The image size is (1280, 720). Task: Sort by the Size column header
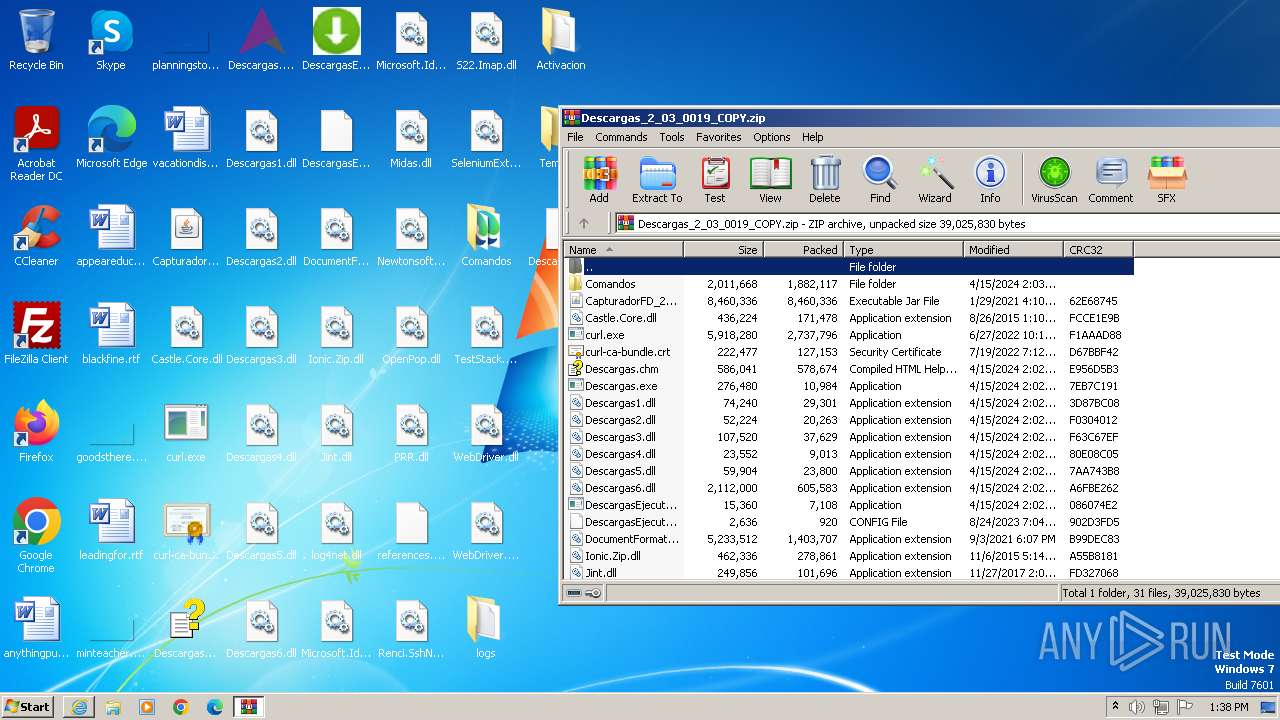coord(723,250)
